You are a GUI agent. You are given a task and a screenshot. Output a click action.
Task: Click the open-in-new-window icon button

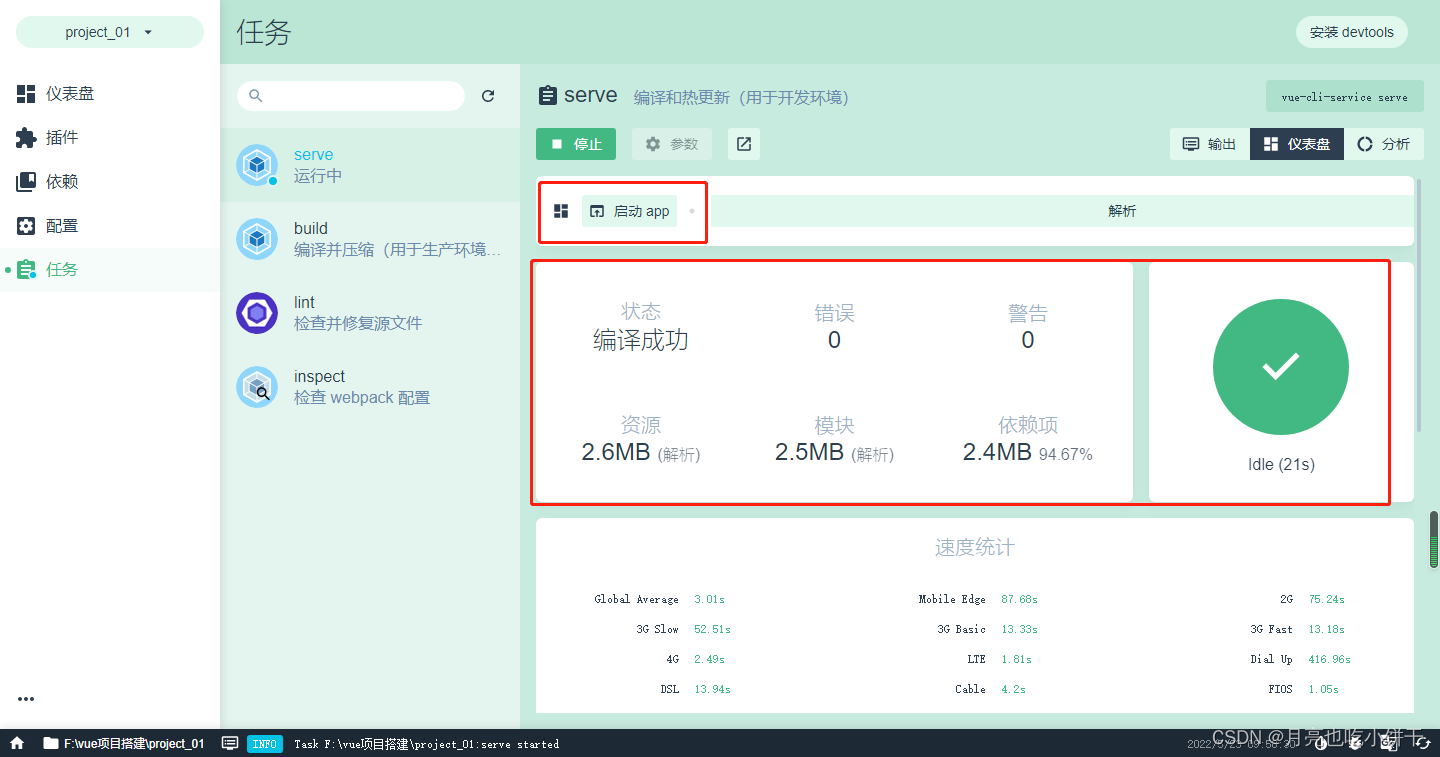pyautogui.click(x=744, y=144)
